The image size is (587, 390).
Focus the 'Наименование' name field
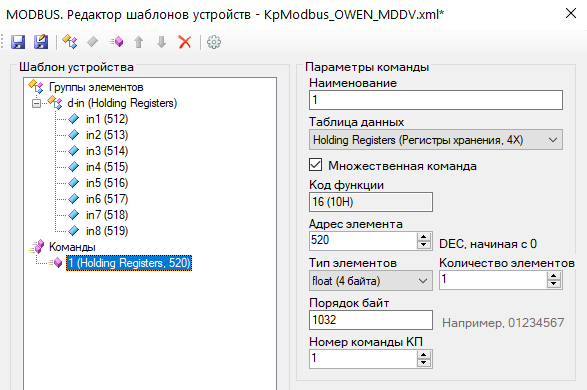[436, 100]
